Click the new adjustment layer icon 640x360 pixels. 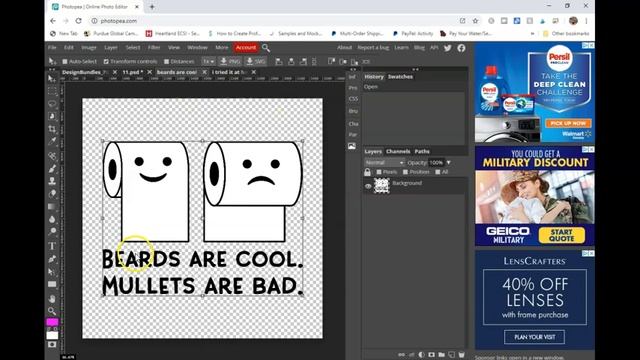[x=421, y=354]
